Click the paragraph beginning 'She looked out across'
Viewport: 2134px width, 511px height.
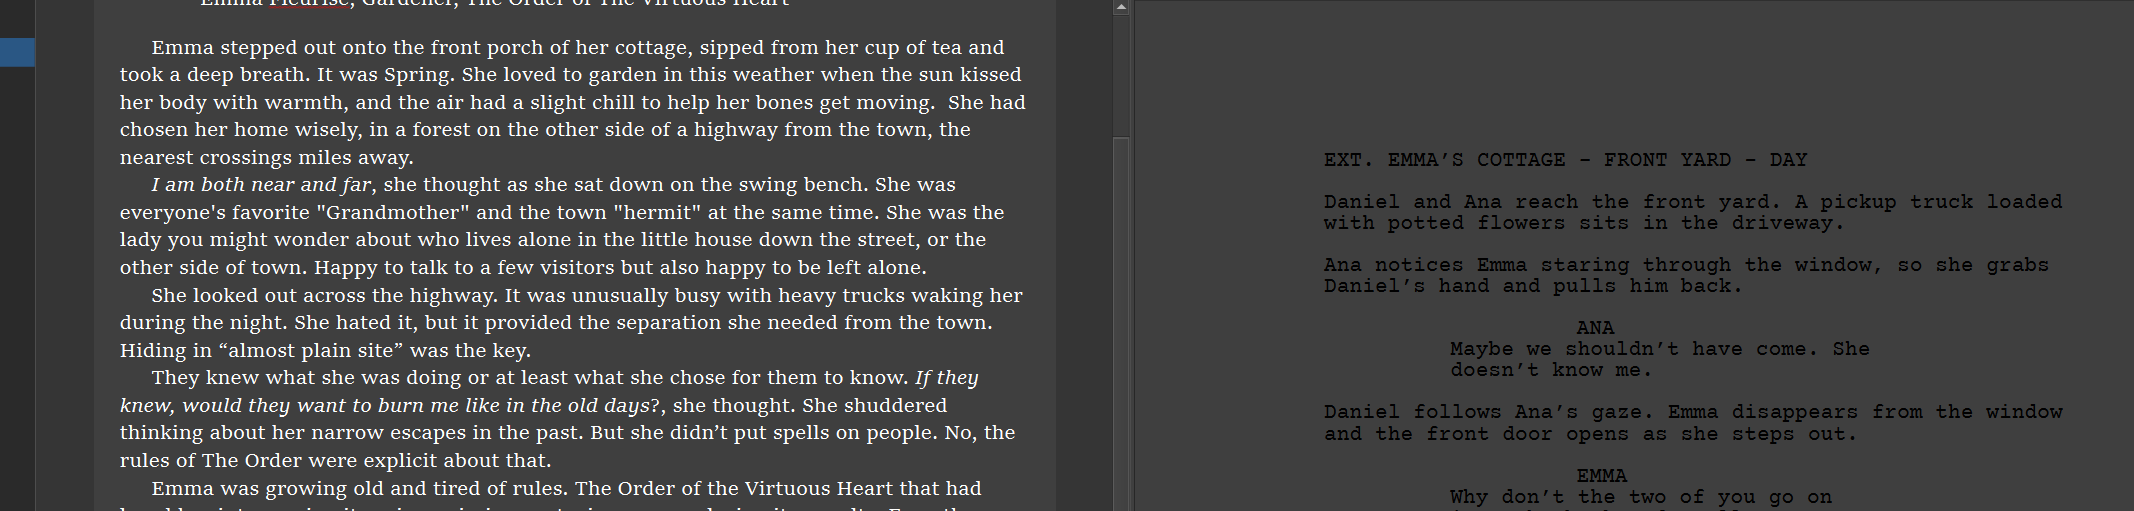571,323
